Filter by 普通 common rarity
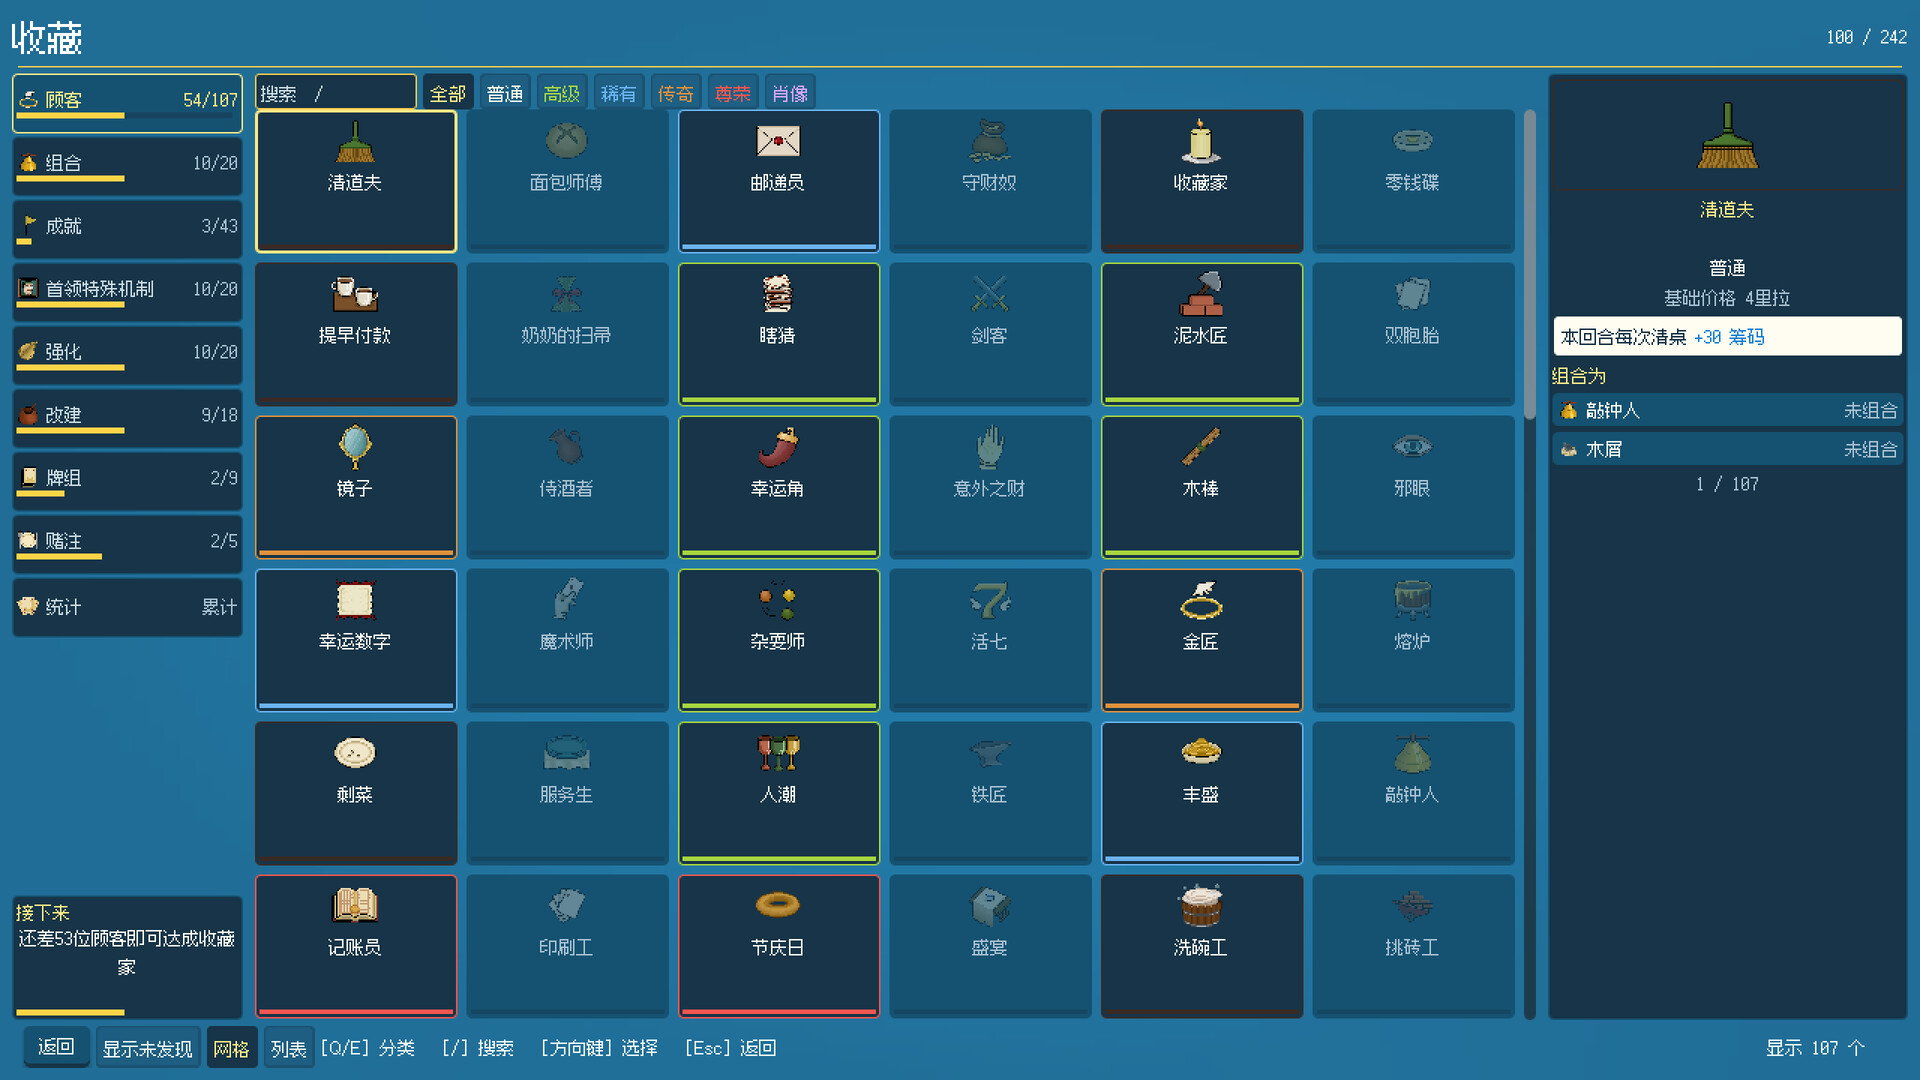The image size is (1920, 1080). 505,93
